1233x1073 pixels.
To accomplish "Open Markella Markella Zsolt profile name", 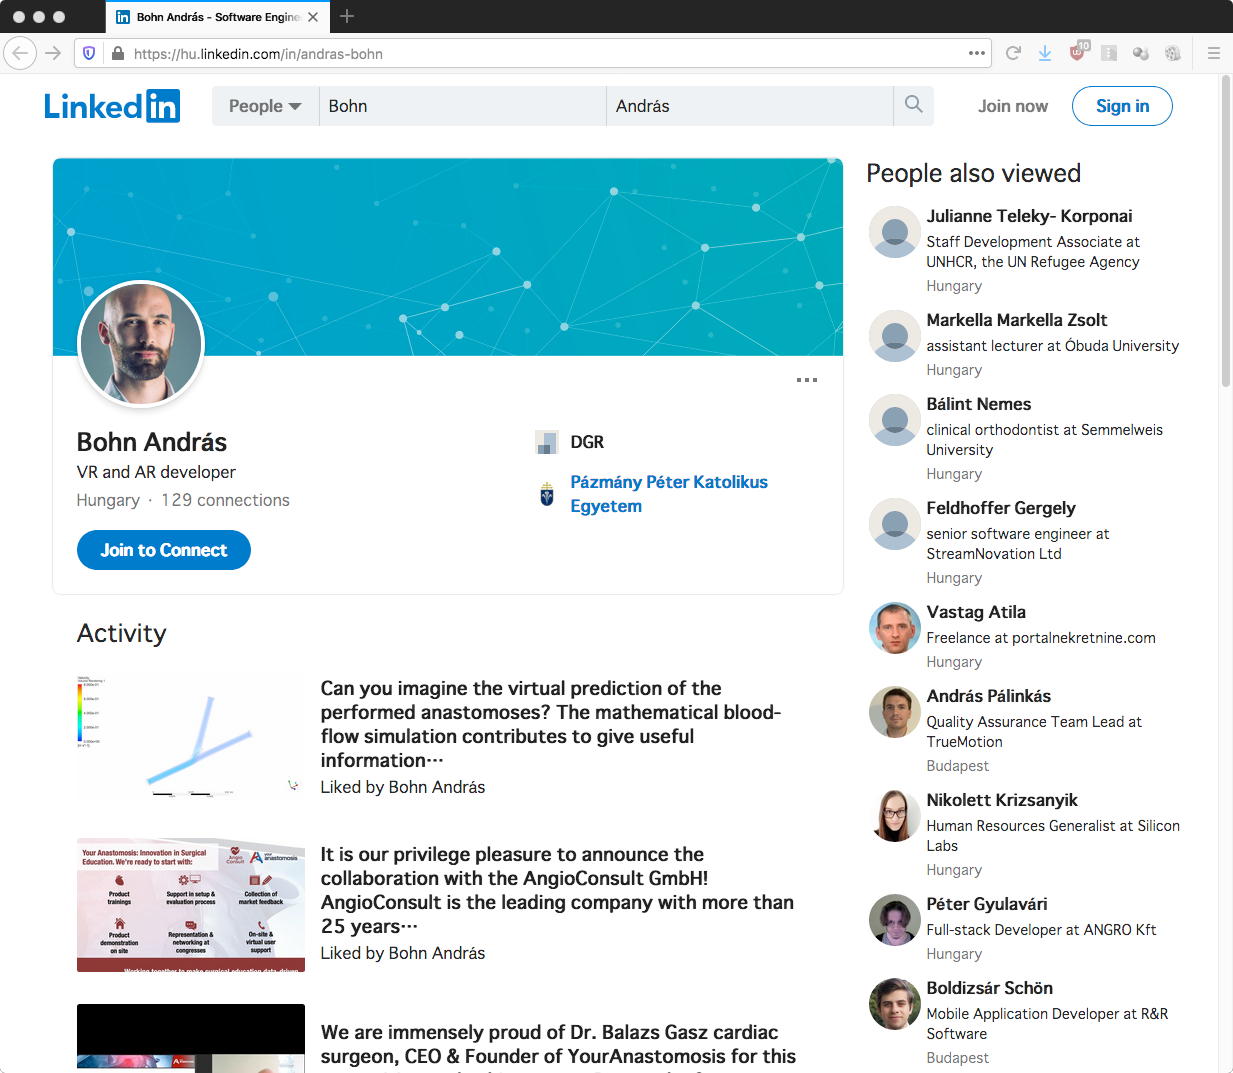I will click(1017, 320).
